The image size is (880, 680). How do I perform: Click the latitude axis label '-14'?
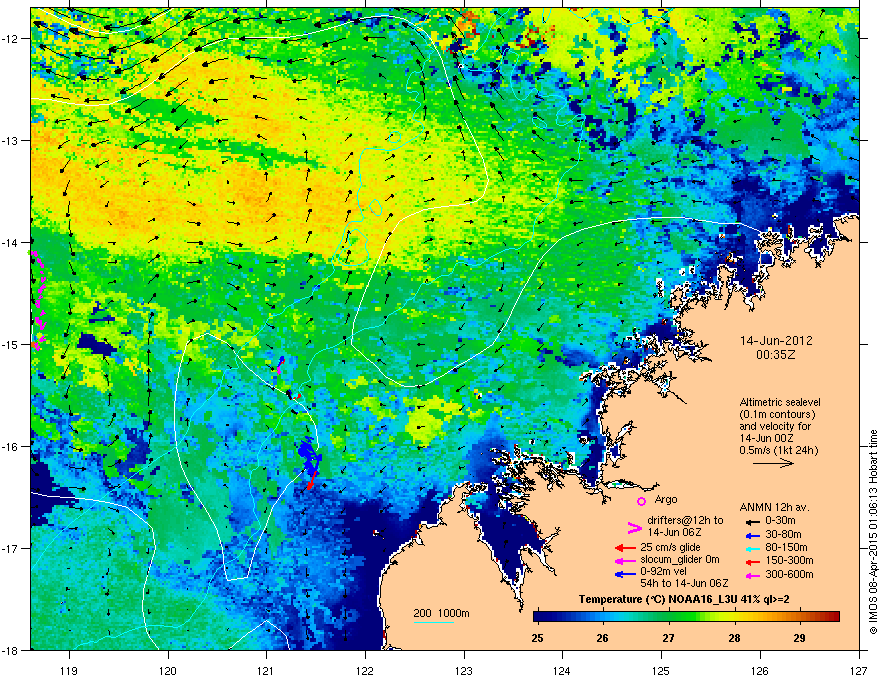[x=11, y=242]
